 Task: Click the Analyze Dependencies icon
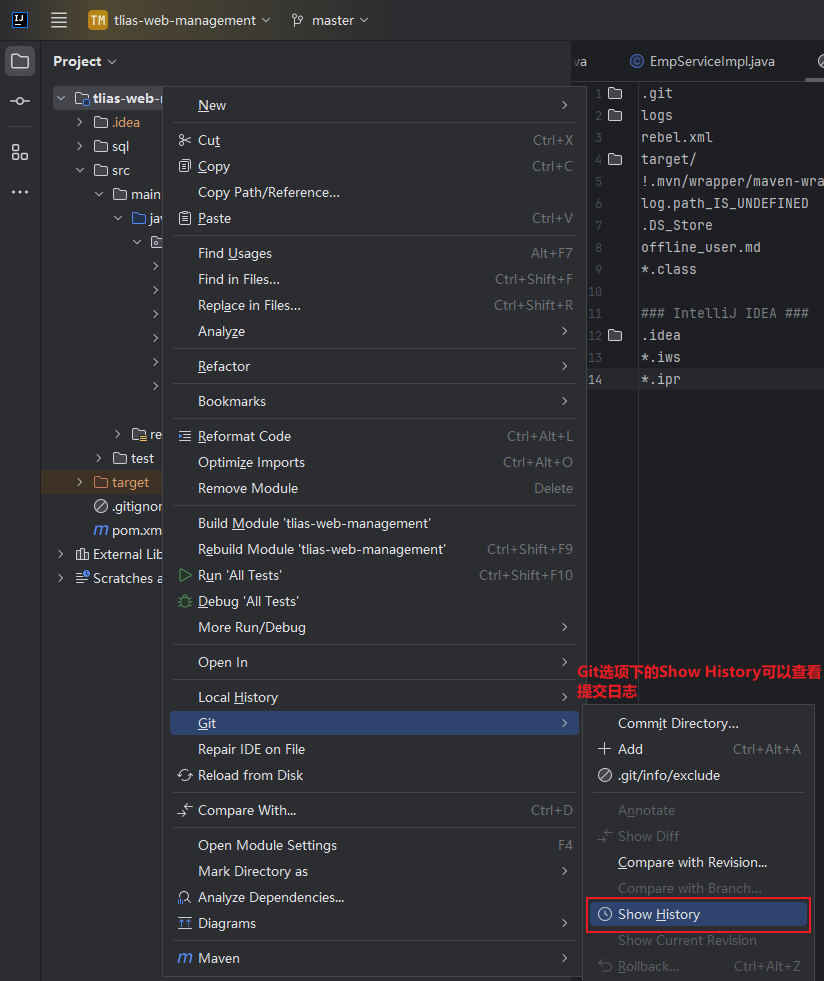click(x=185, y=897)
